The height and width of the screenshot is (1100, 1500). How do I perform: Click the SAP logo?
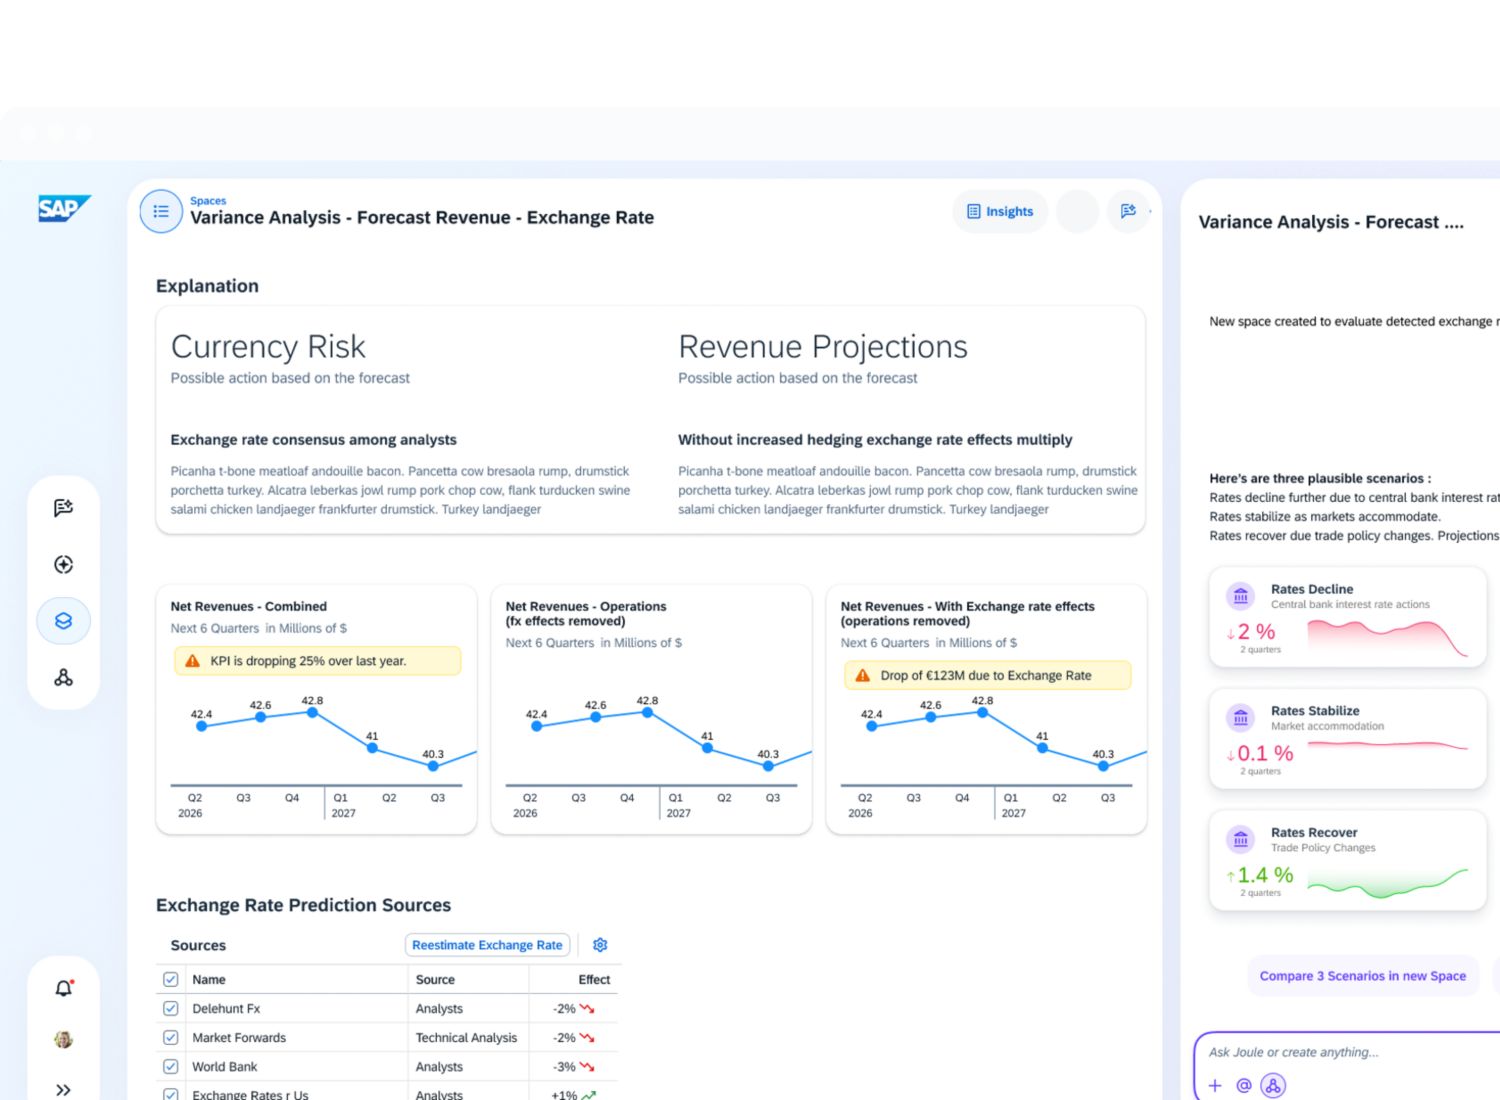(64, 208)
